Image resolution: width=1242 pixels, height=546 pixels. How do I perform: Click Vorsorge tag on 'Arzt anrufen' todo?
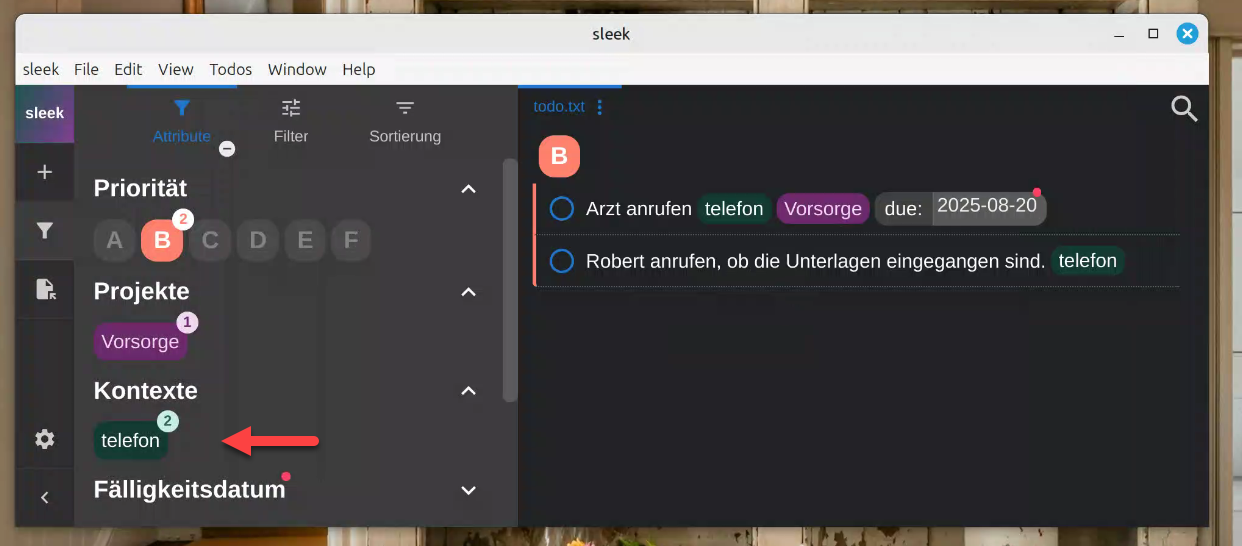(x=823, y=209)
